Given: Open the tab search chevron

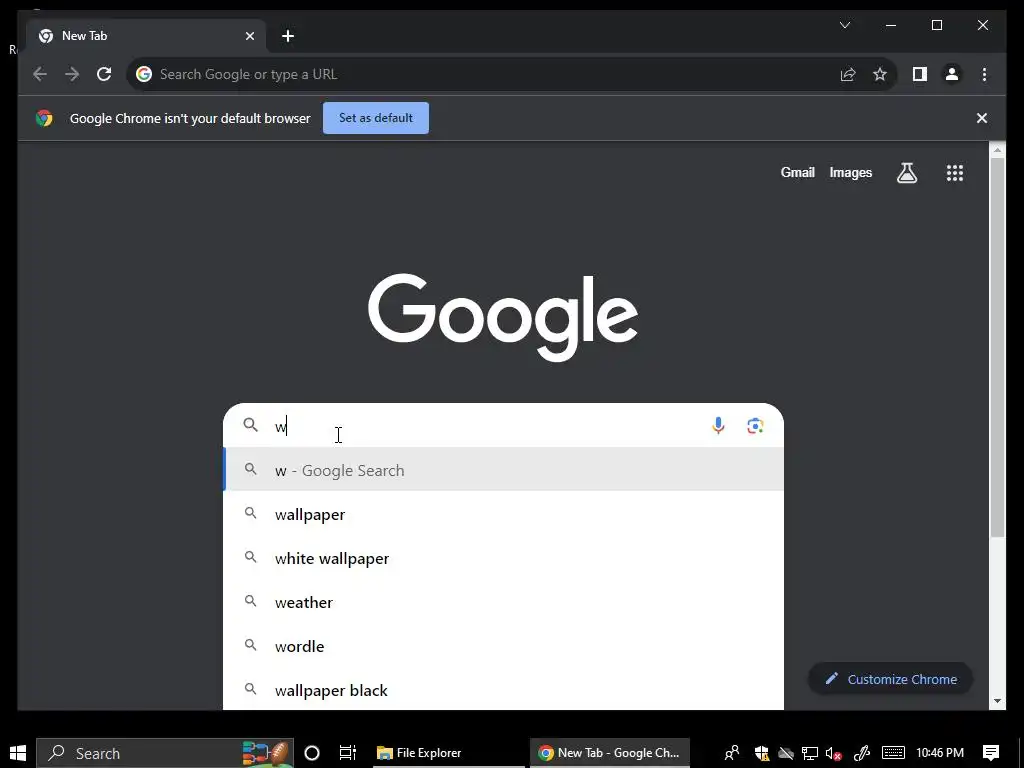Looking at the screenshot, I should click(844, 25).
